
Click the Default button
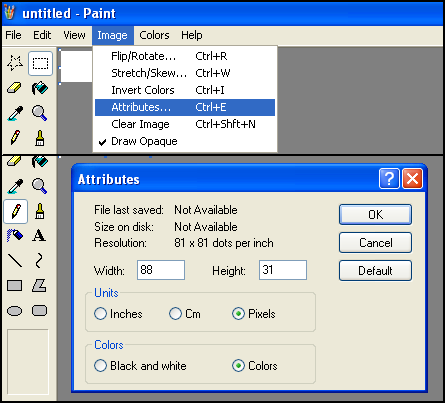coord(375,271)
